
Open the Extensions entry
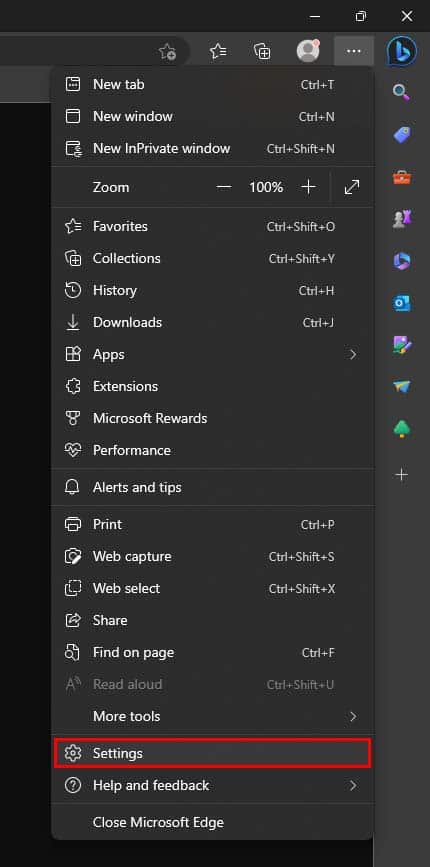click(213, 387)
